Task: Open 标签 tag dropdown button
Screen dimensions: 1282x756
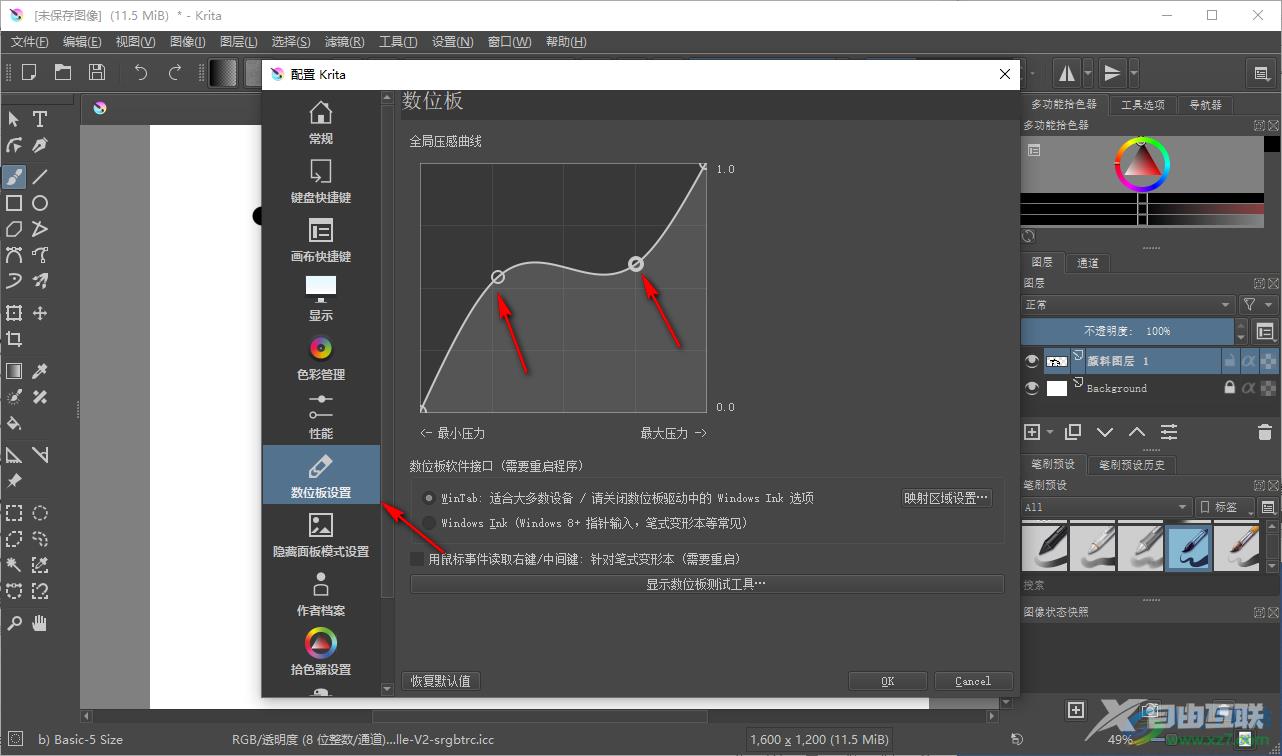Action: (1225, 507)
